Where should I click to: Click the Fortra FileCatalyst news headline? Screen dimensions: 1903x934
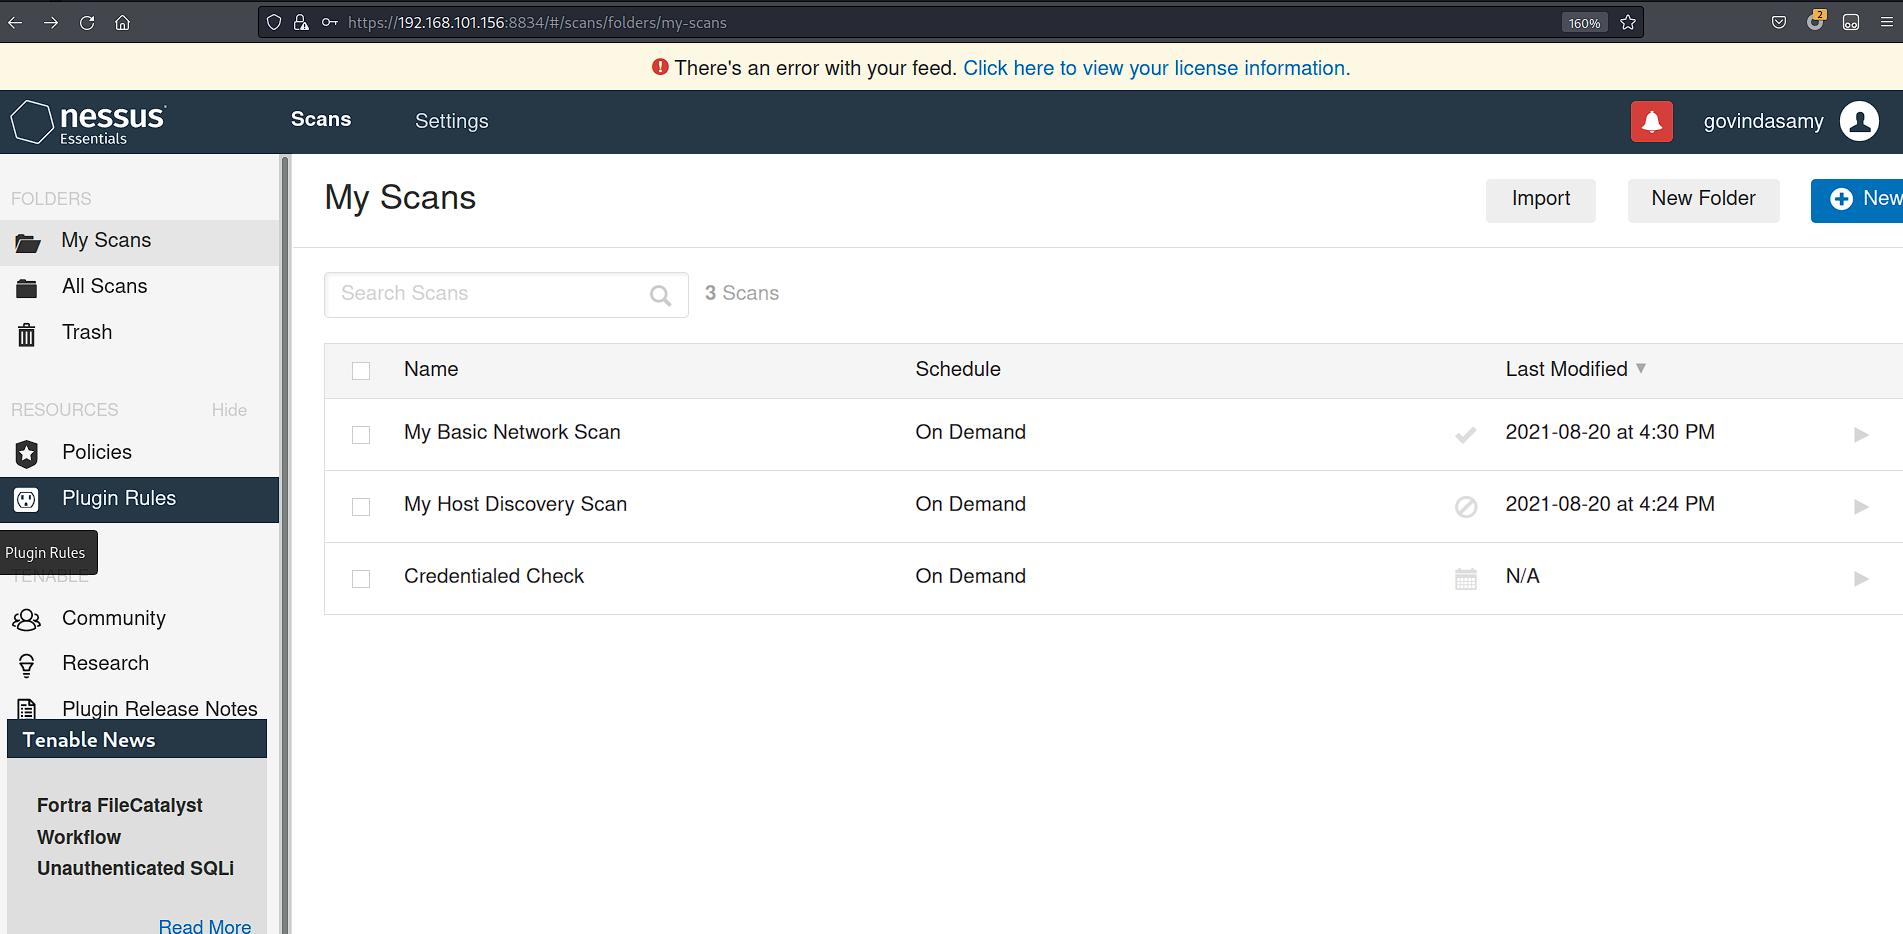click(136, 837)
